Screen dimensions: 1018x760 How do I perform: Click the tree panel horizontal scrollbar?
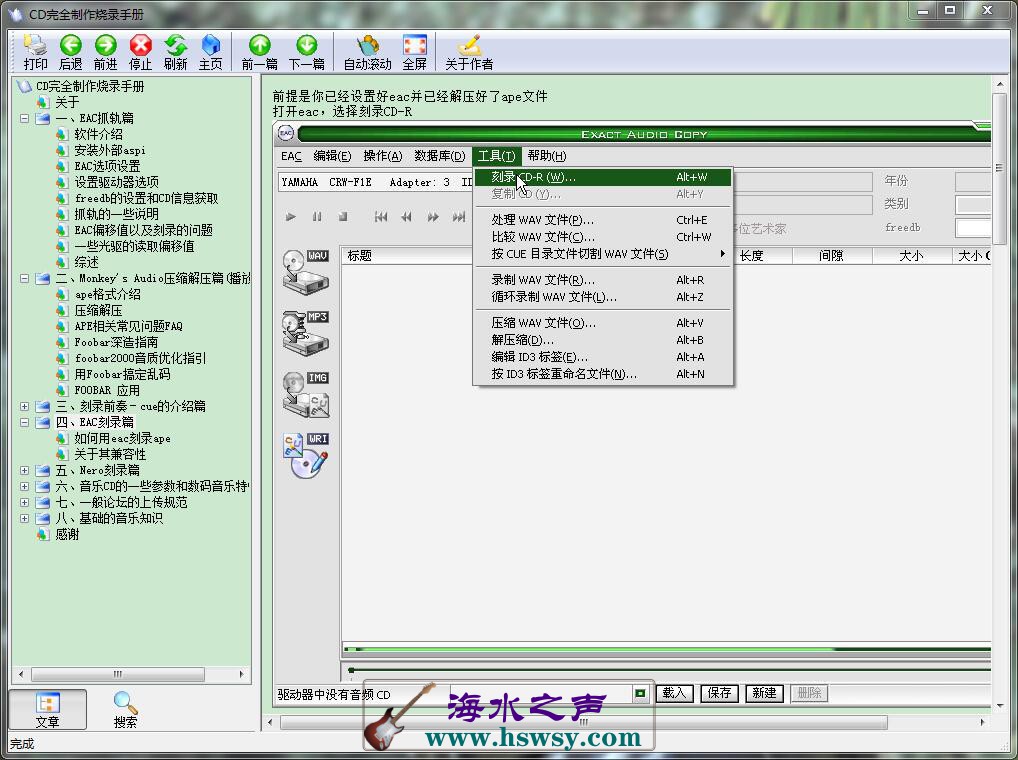point(118,674)
